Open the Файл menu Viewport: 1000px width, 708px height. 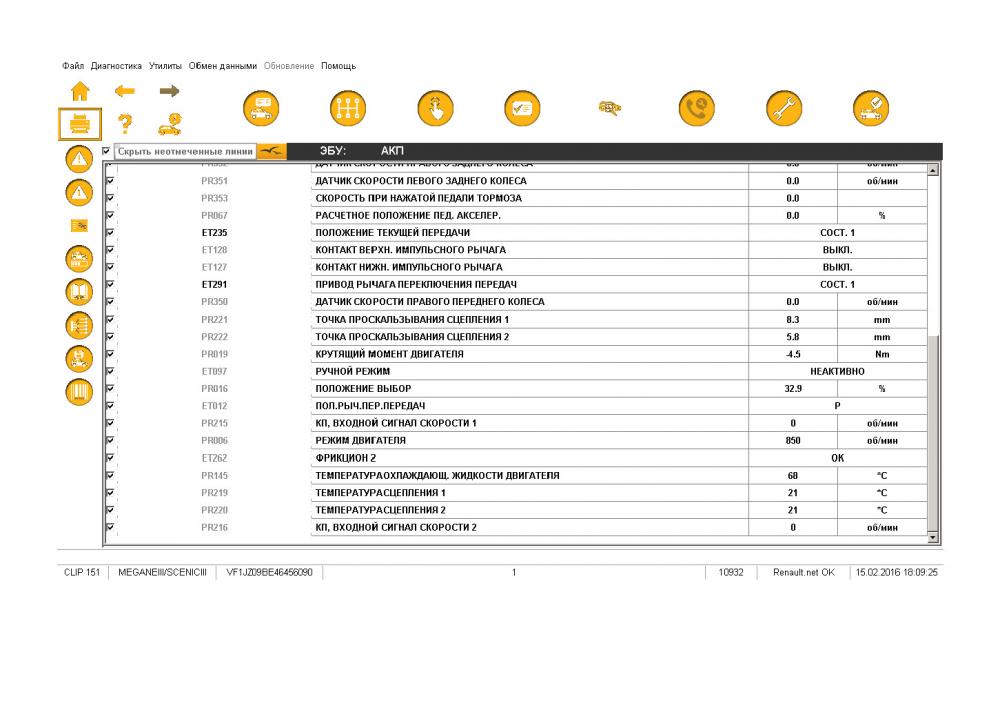[73, 66]
